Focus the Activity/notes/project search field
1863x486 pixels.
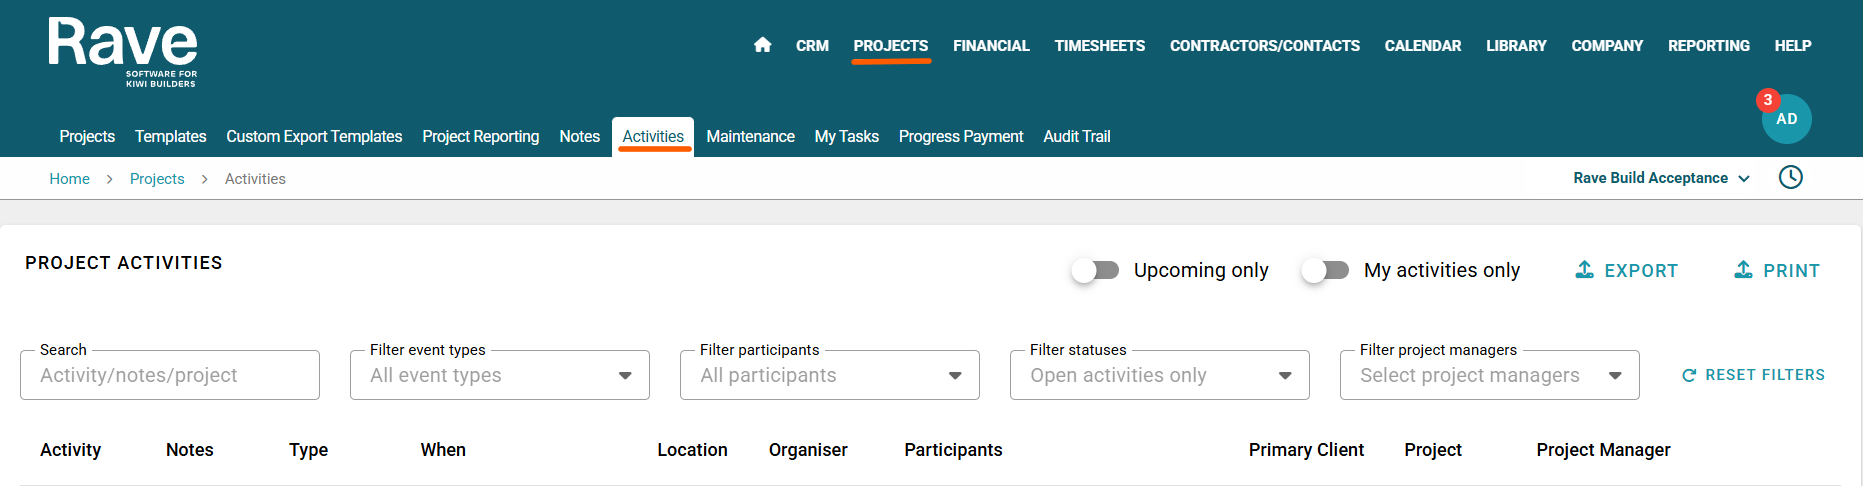tap(170, 376)
